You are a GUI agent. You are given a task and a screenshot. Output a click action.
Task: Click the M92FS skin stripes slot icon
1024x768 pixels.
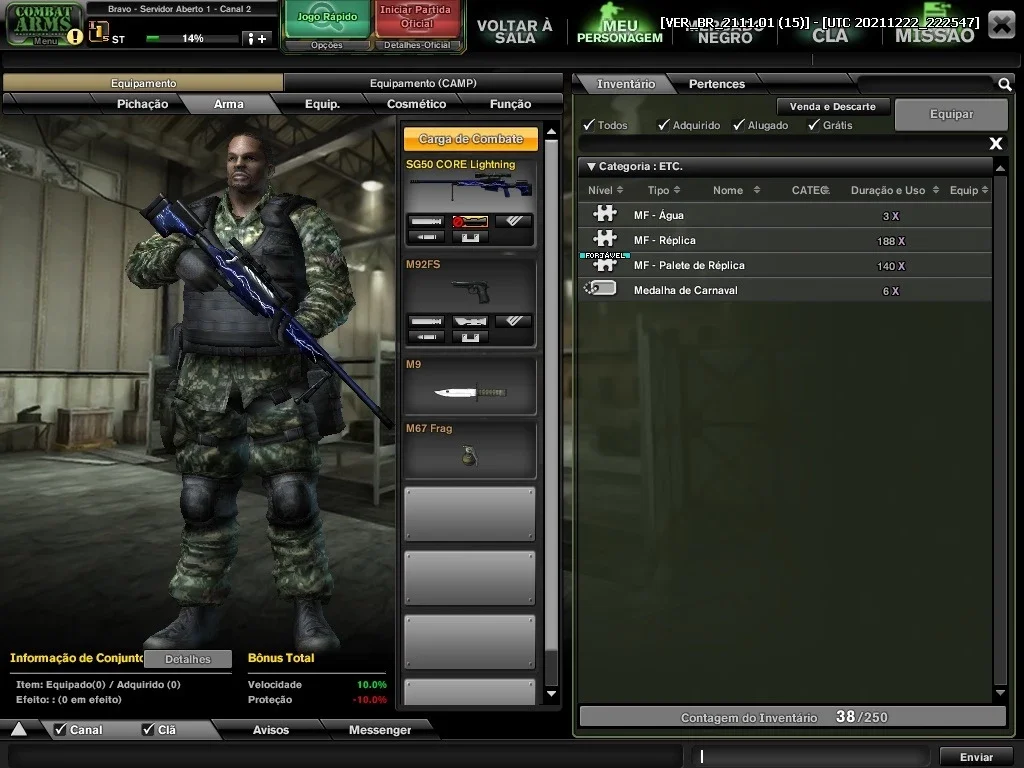tap(513, 321)
